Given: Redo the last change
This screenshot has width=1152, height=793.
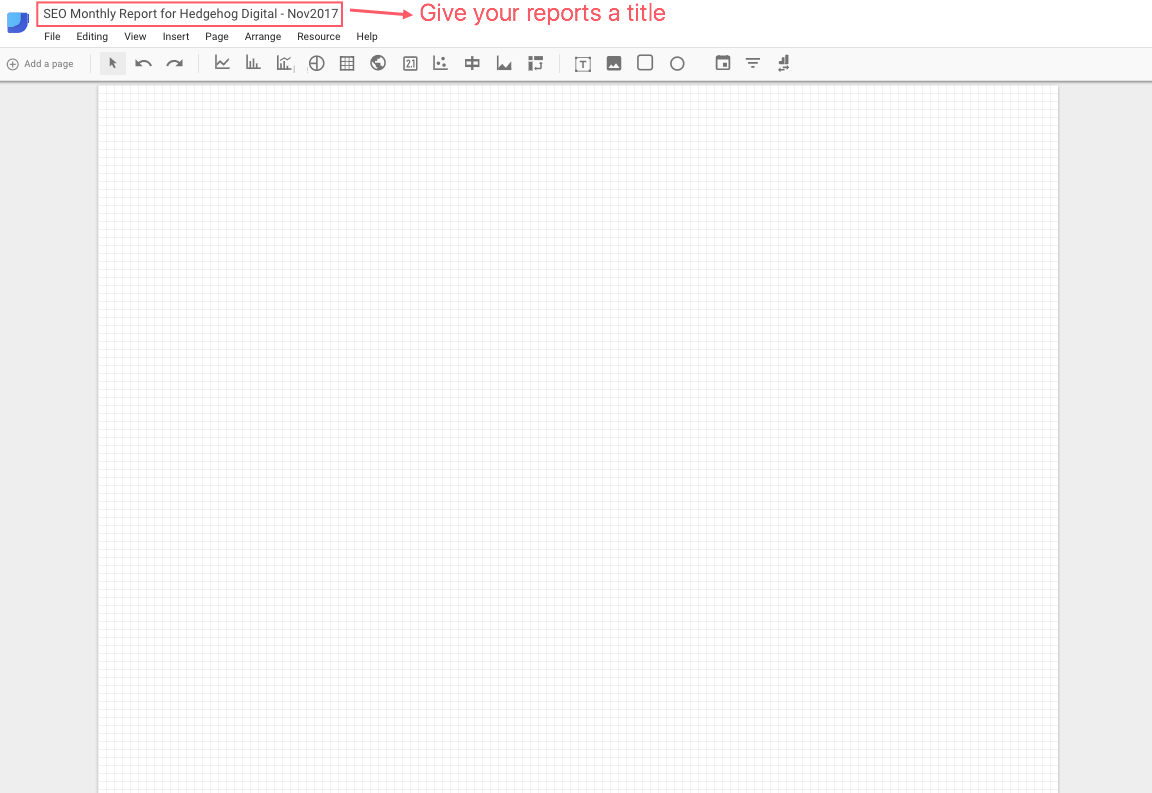Looking at the screenshot, I should [173, 62].
